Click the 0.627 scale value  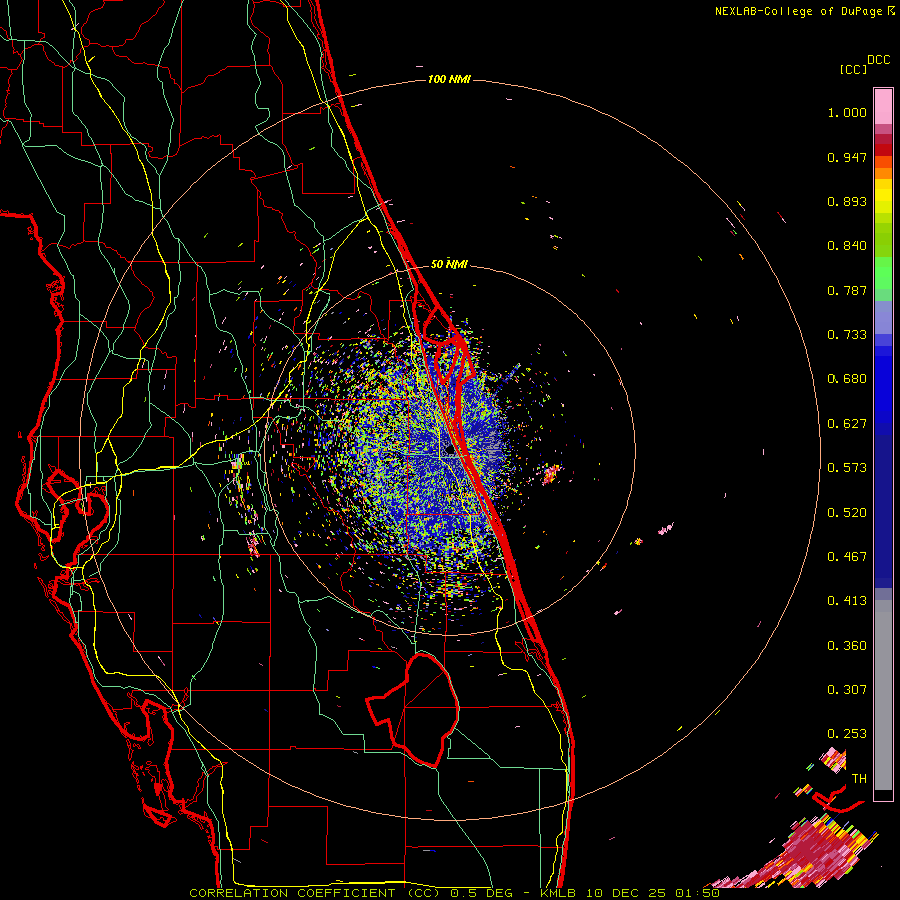847,424
